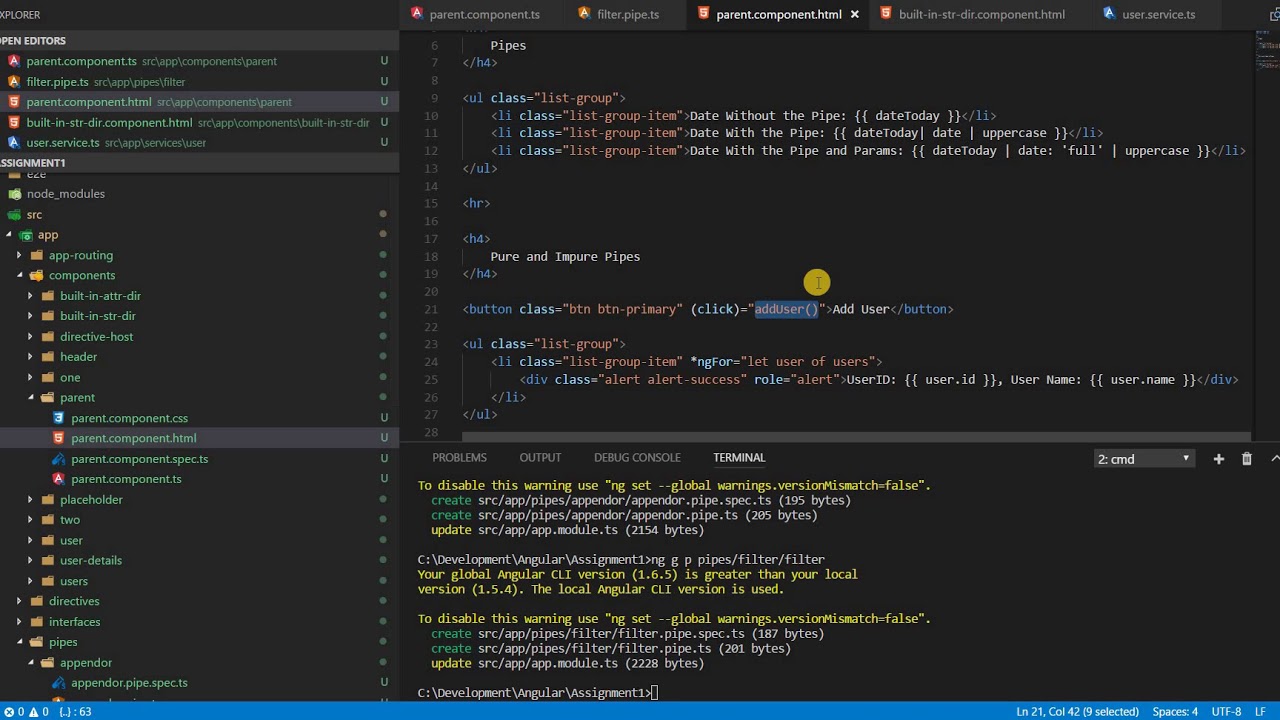Click the pipe icon in Open Editors filter.pipe.ts
This screenshot has width=1280, height=720.
tap(14, 82)
